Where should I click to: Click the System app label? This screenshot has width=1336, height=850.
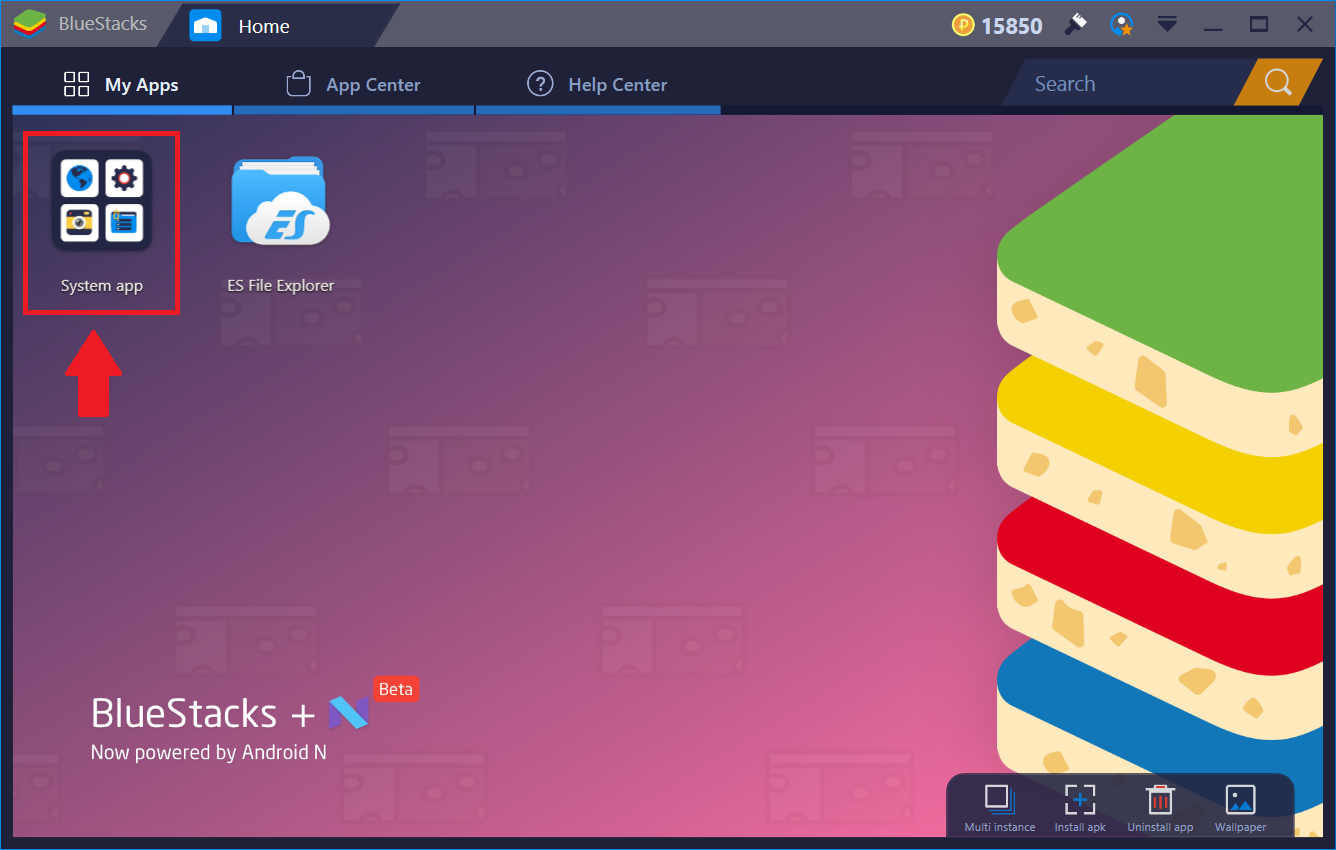[102, 286]
